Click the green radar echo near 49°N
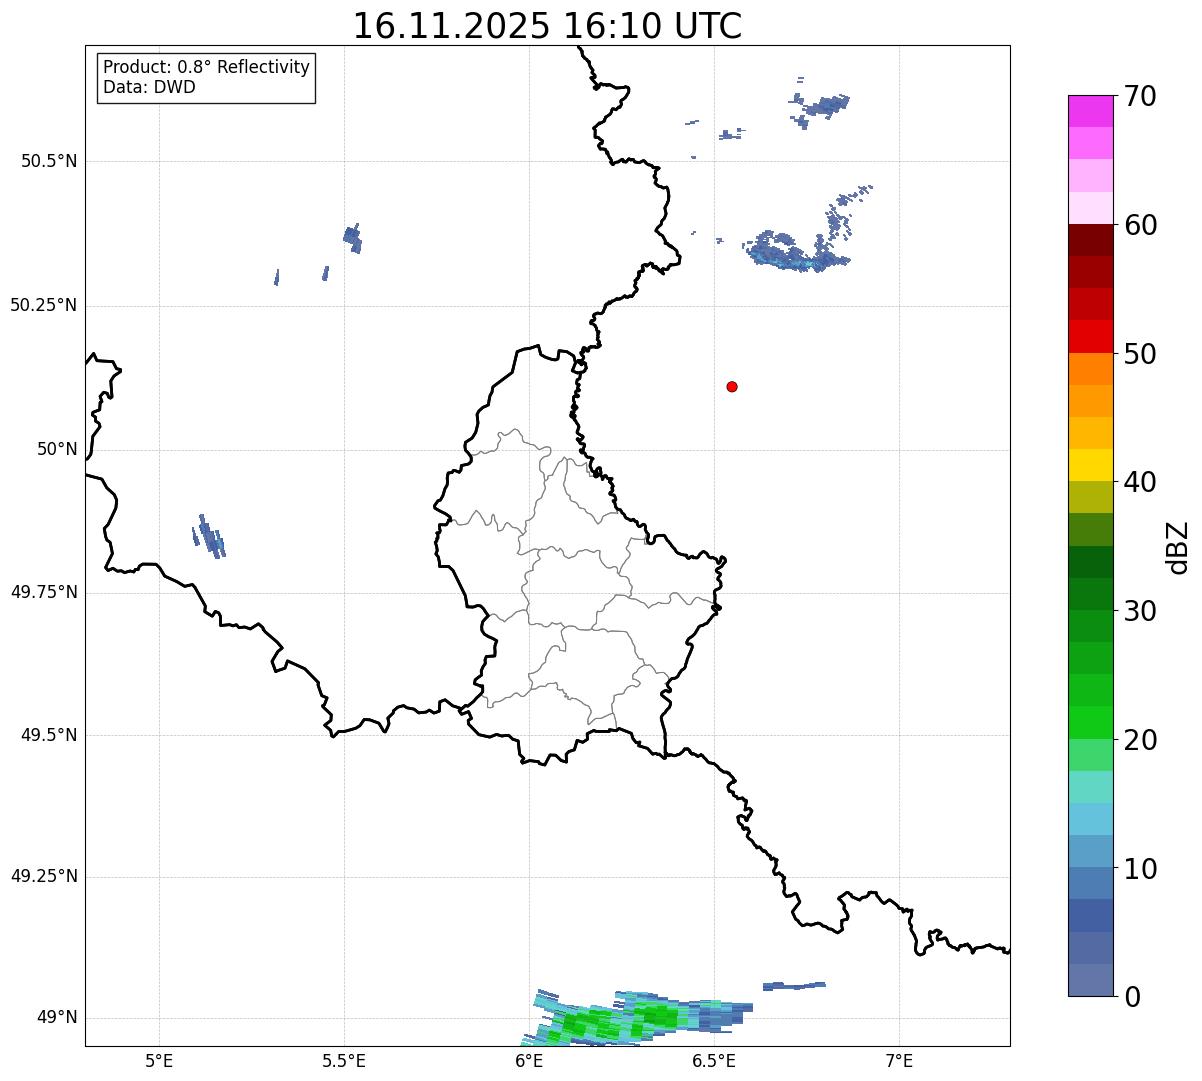Screen dimensions: 1202x1081 pyautogui.click(x=636, y=1018)
